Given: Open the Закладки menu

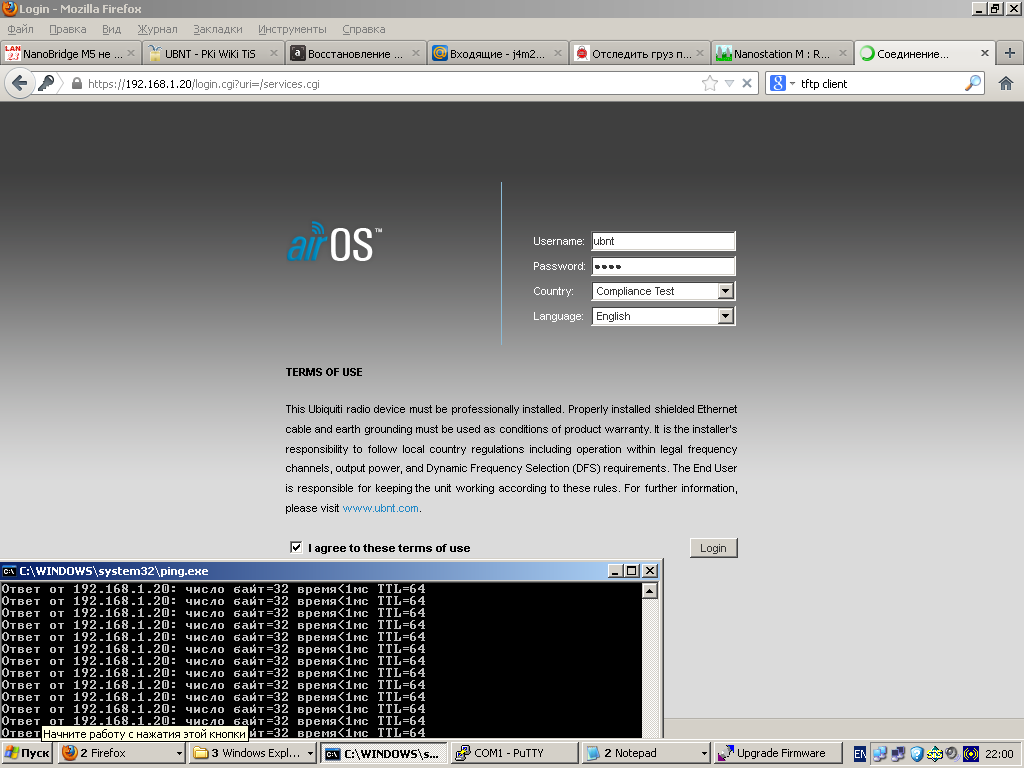Looking at the screenshot, I should 217,29.
